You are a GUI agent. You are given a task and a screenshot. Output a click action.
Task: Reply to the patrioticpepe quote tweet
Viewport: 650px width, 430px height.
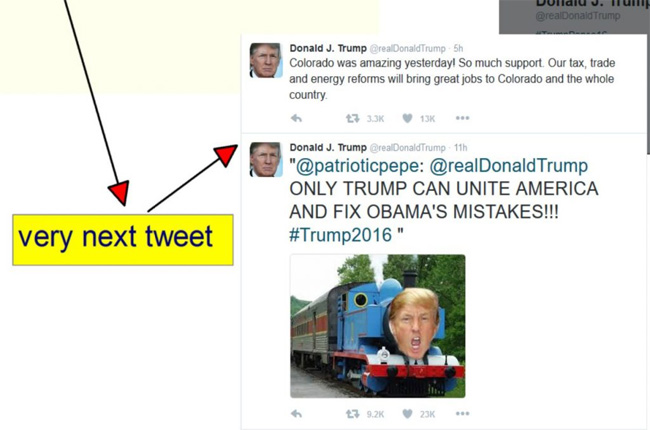click(296, 413)
